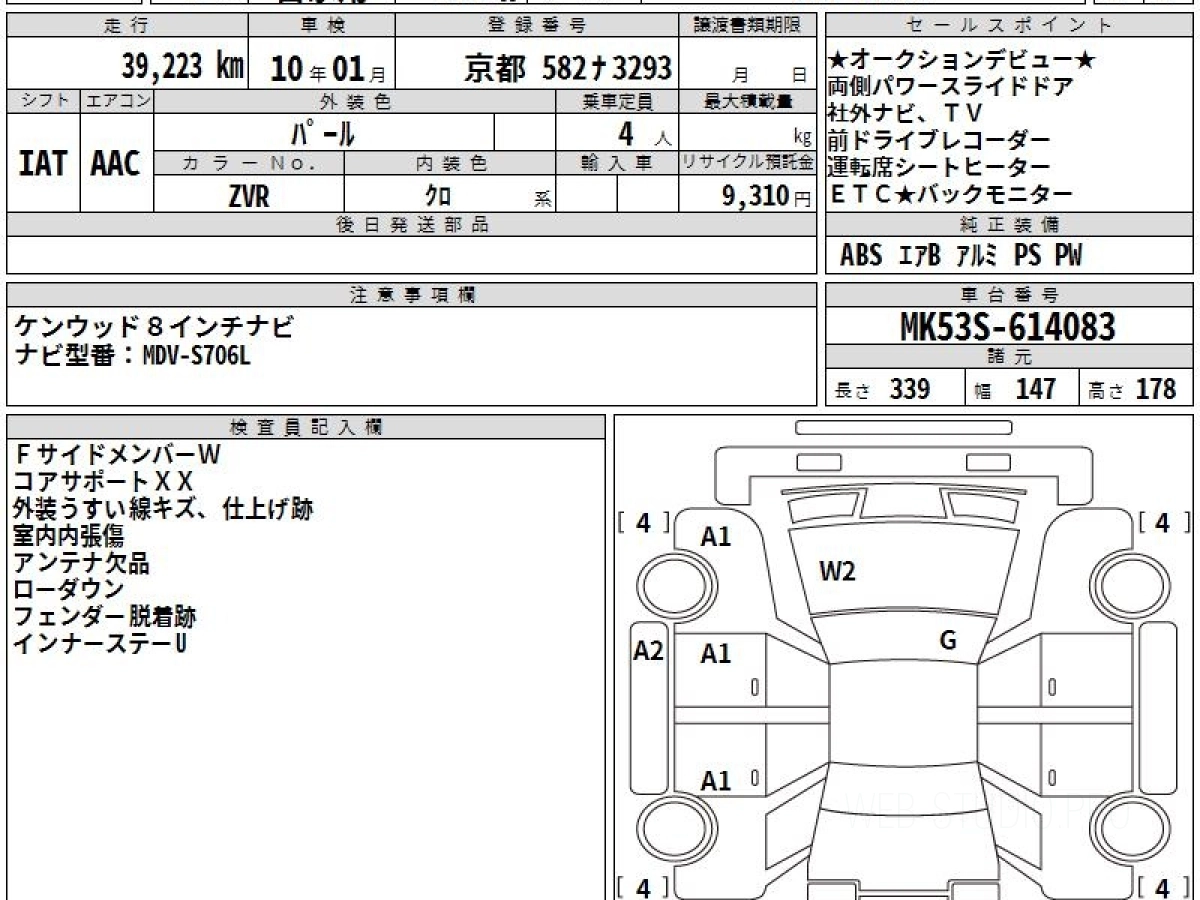Click the 外装色 header
The width and height of the screenshot is (1200, 900).
pos(355,101)
